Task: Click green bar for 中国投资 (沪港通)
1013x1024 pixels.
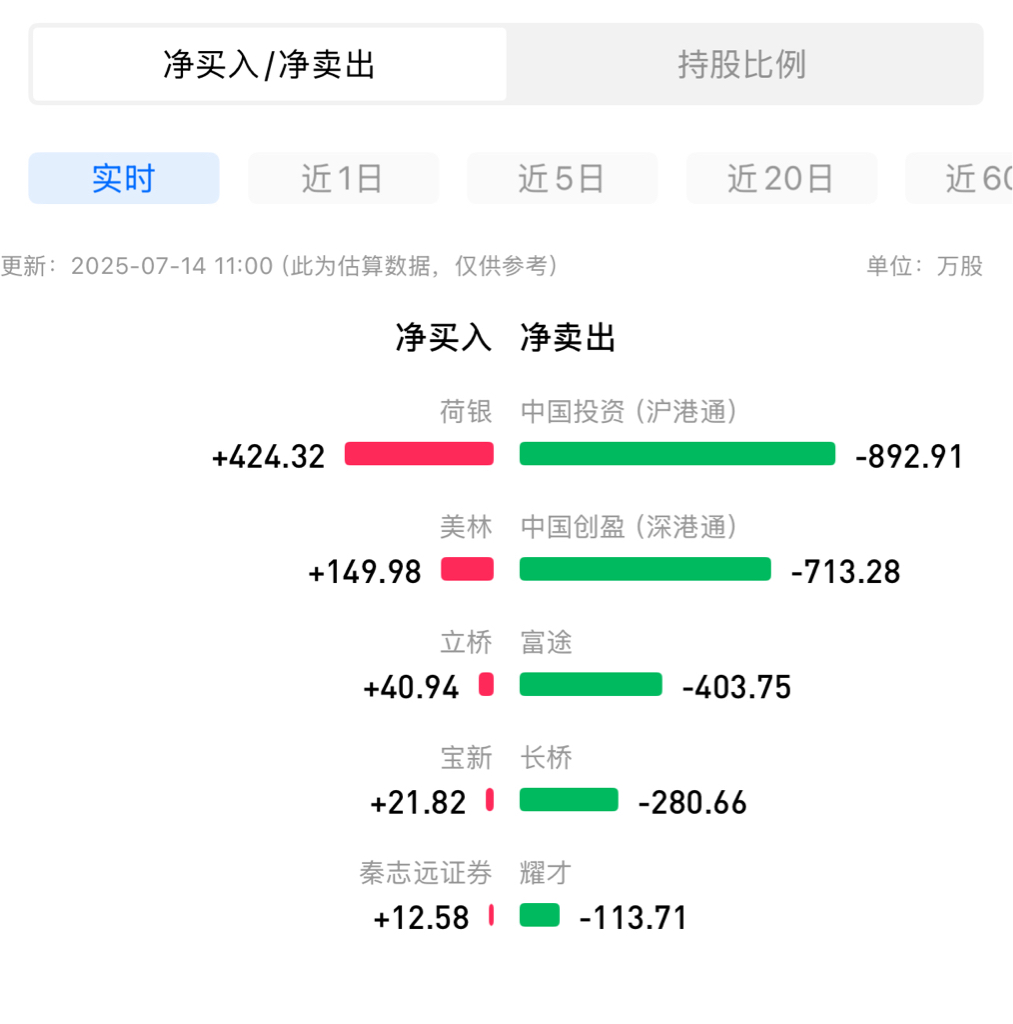Action: tap(677, 454)
